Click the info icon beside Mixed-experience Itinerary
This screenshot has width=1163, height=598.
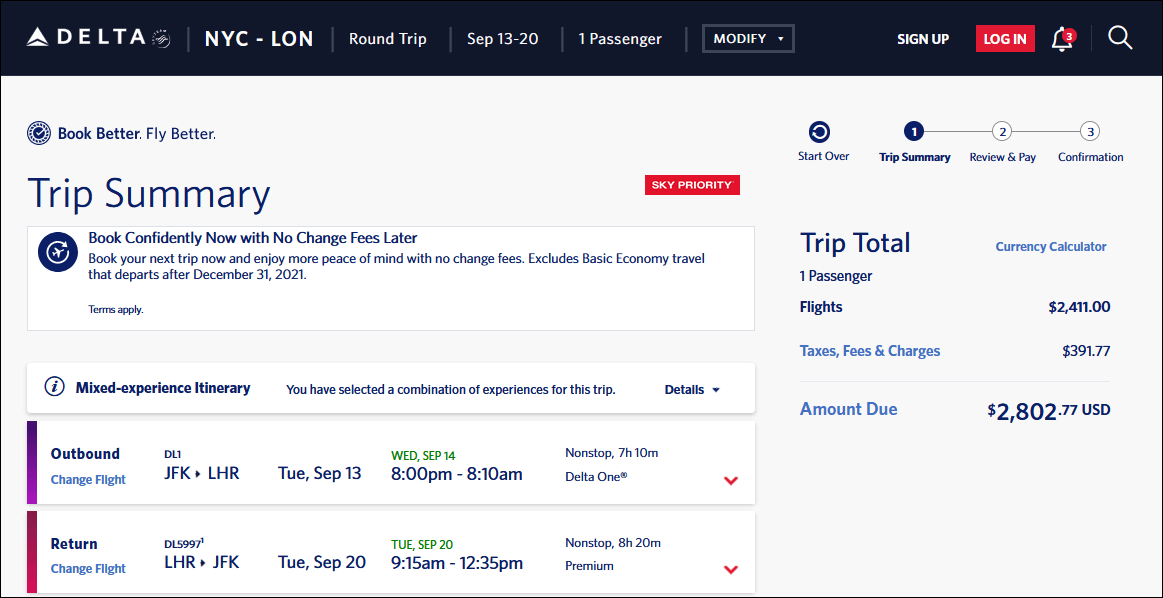pos(55,387)
